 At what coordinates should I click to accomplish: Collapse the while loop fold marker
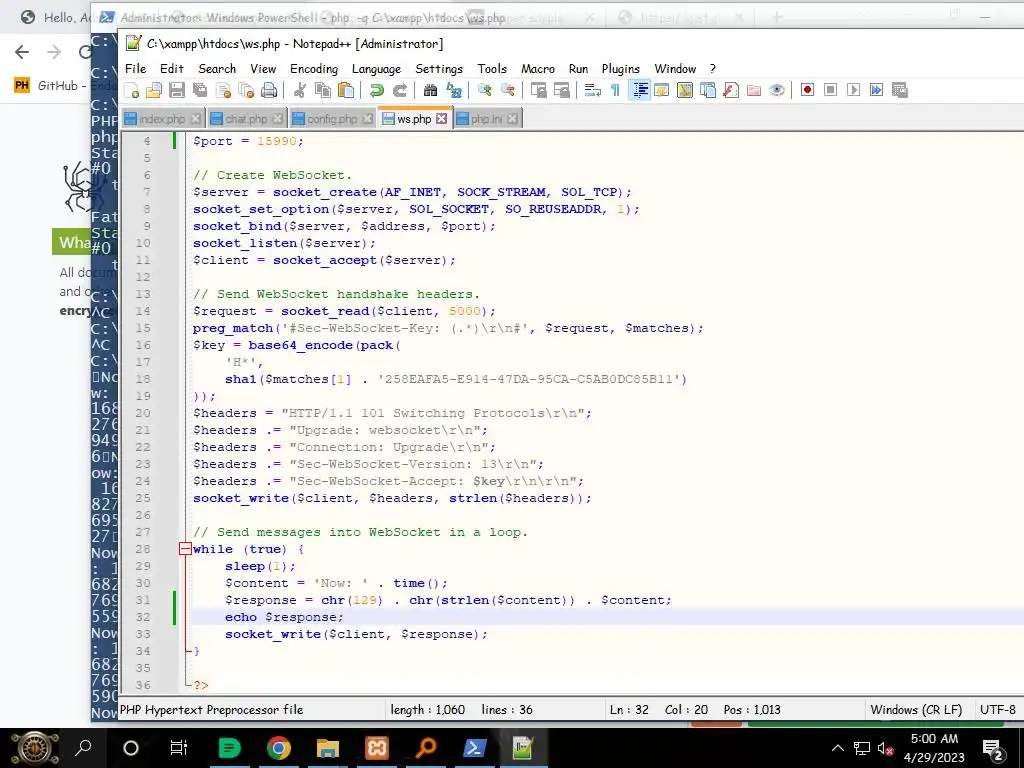[x=185, y=549]
